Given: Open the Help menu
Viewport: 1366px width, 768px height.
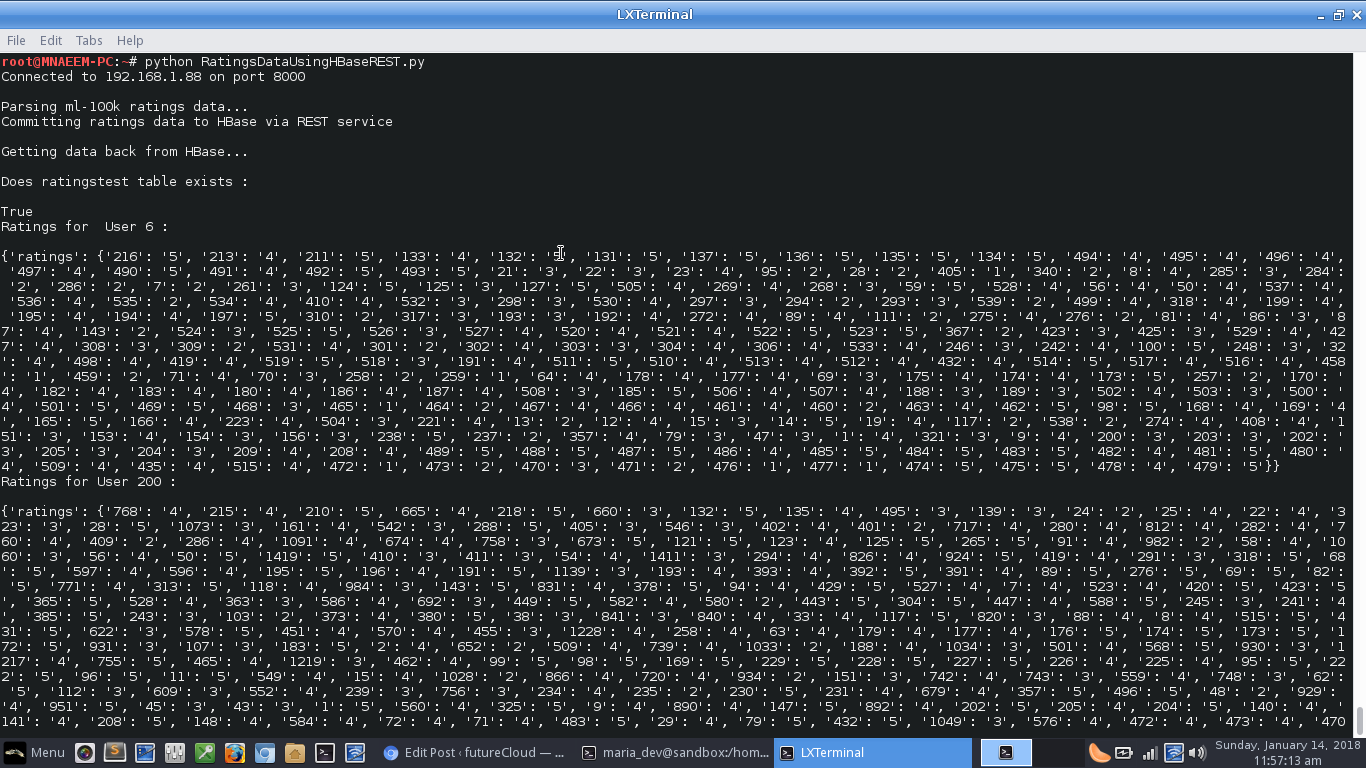Looking at the screenshot, I should click(130, 40).
